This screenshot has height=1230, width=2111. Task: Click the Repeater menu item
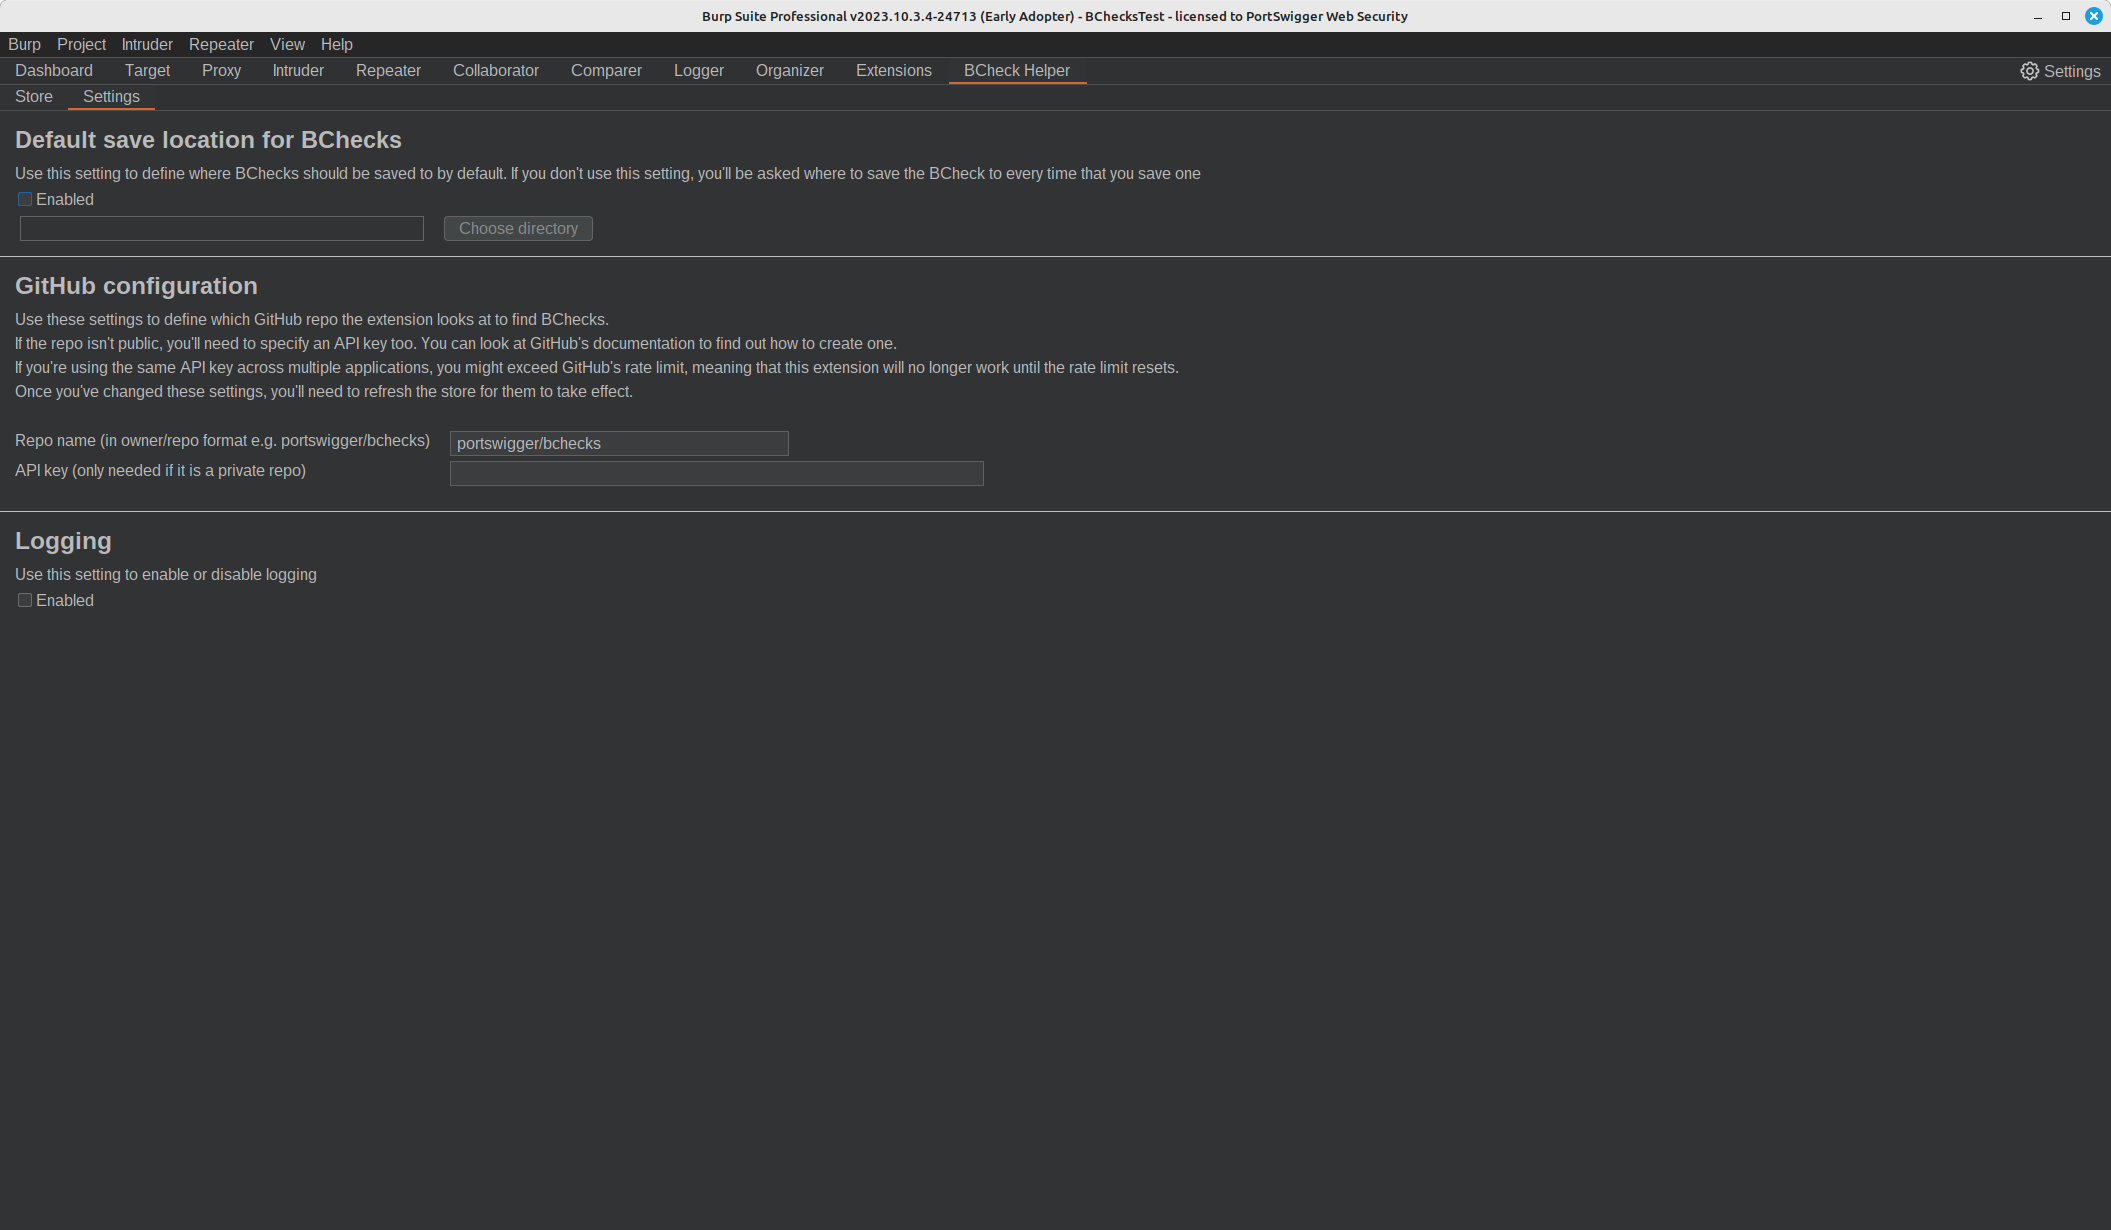221,44
